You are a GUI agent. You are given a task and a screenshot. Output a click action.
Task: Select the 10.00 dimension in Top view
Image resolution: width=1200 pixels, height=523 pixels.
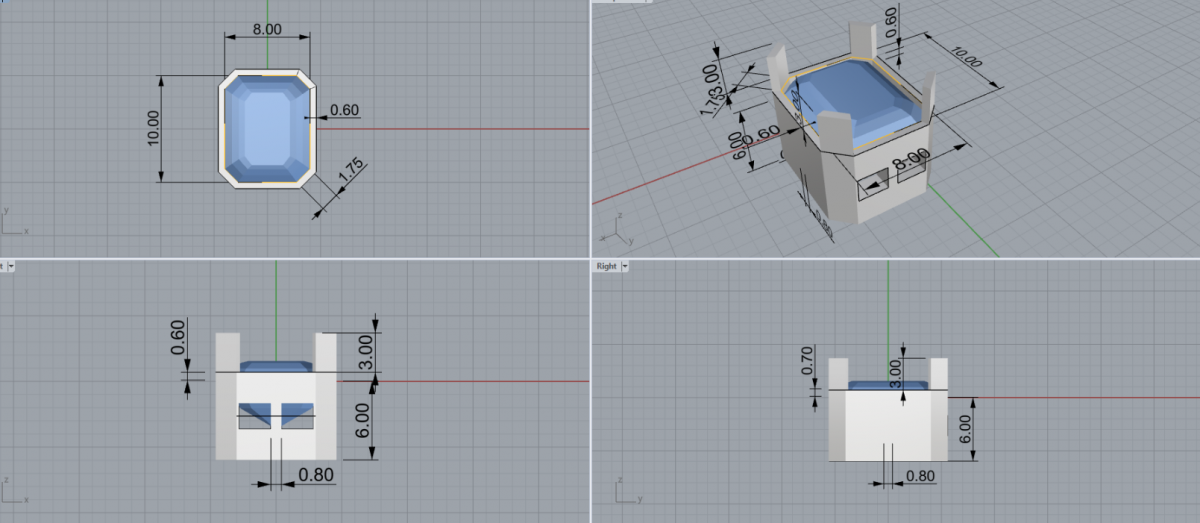[x=153, y=128]
